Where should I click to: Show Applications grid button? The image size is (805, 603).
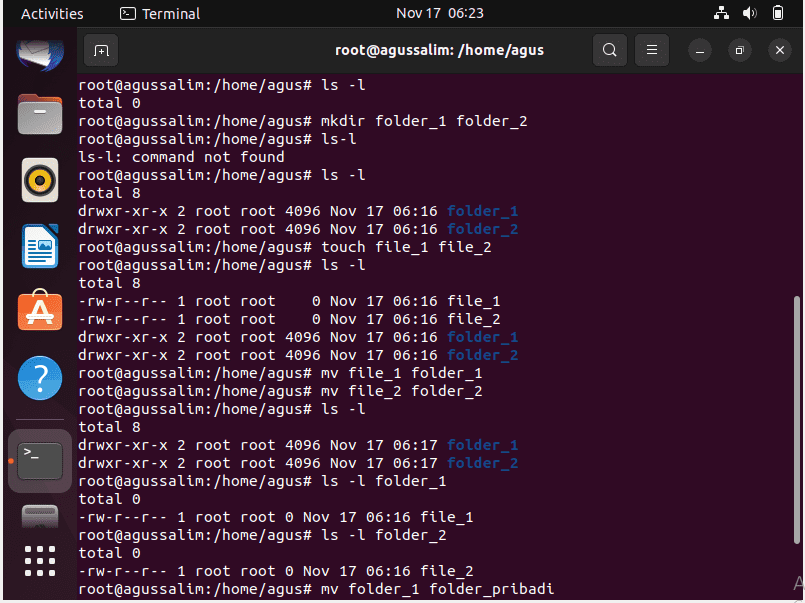(40, 561)
